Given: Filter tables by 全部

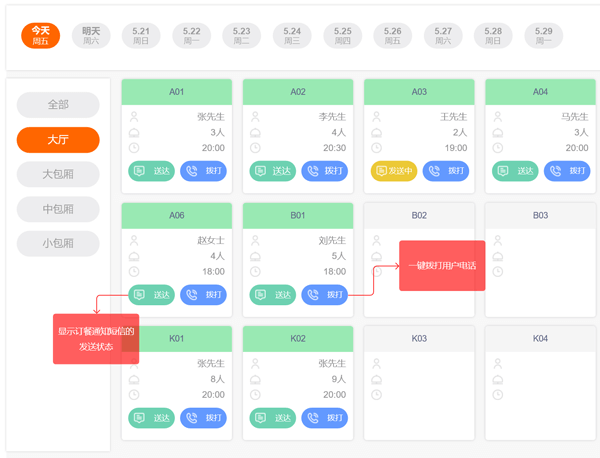Looking at the screenshot, I should click(x=58, y=104).
